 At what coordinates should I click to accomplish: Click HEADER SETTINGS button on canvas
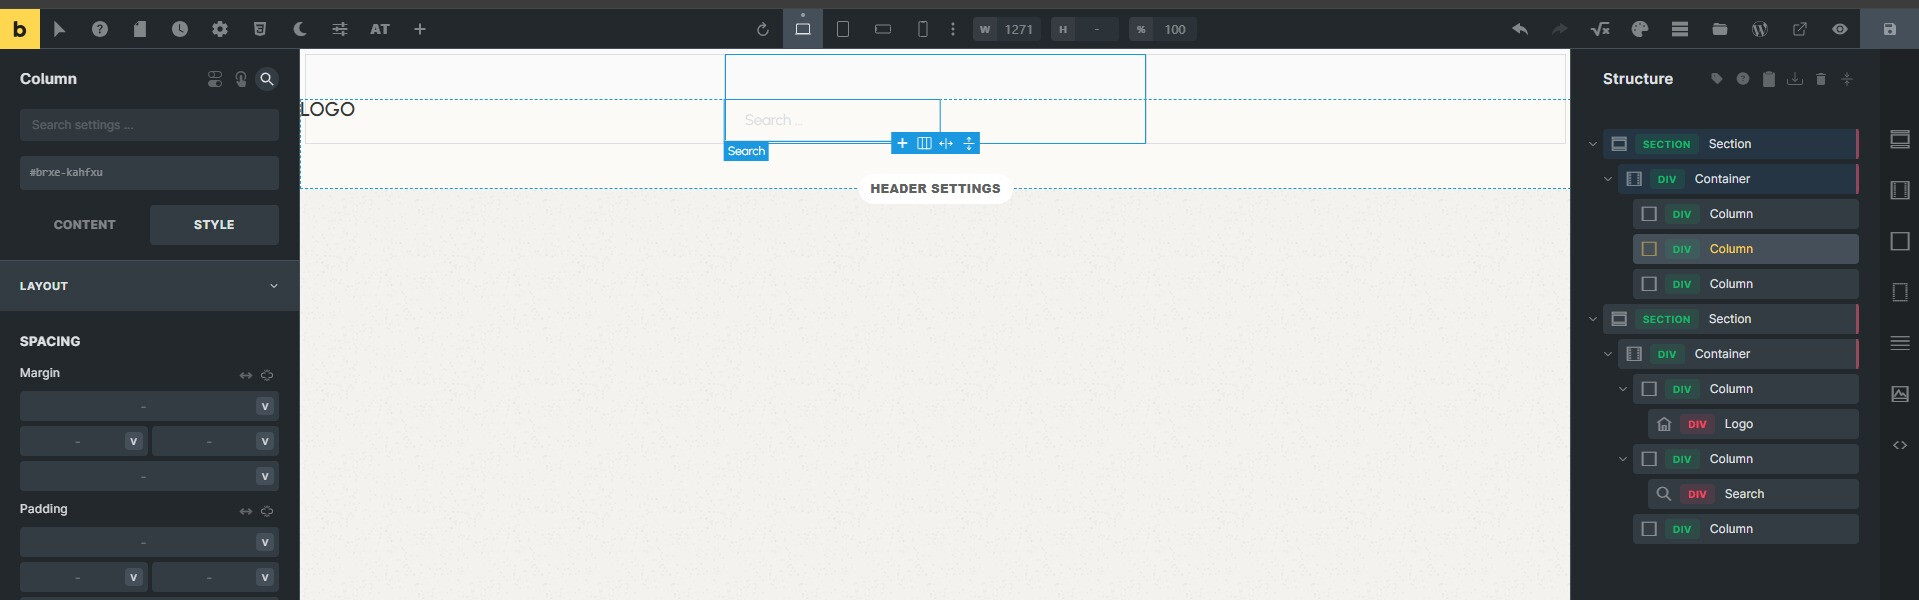pos(935,188)
